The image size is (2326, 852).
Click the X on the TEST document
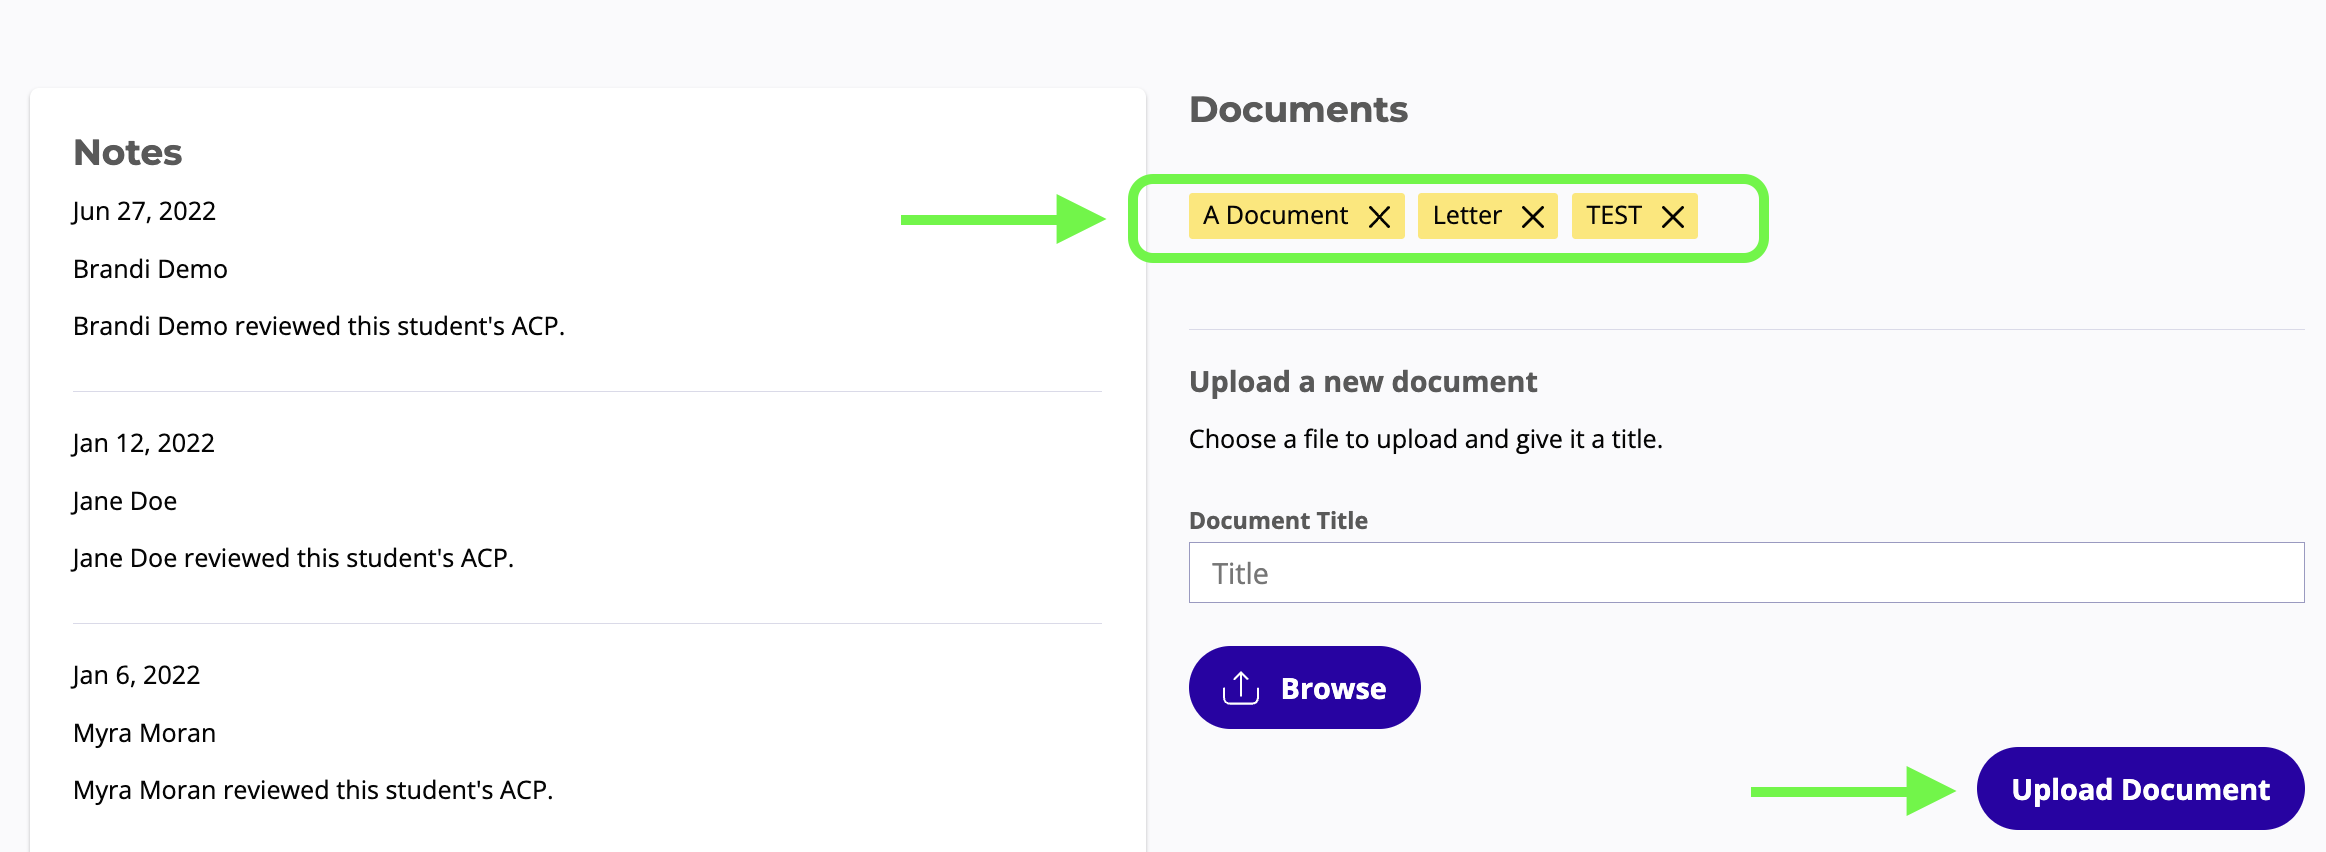click(x=1672, y=217)
